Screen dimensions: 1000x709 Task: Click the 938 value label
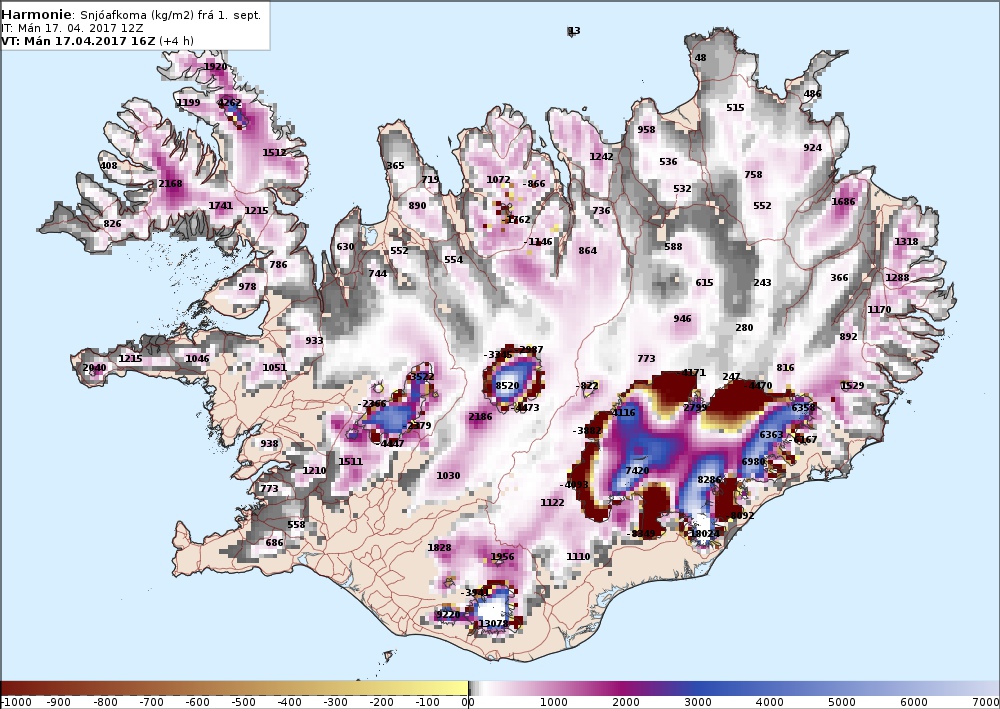[269, 443]
